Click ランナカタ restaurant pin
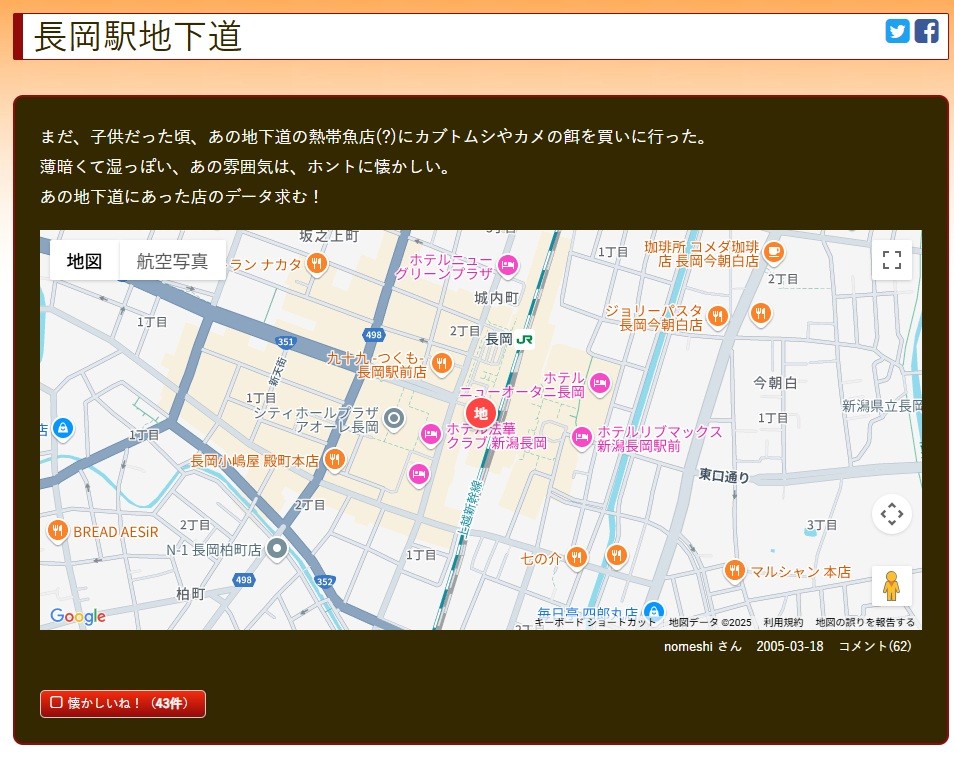The height and width of the screenshot is (762, 954). tap(316, 264)
